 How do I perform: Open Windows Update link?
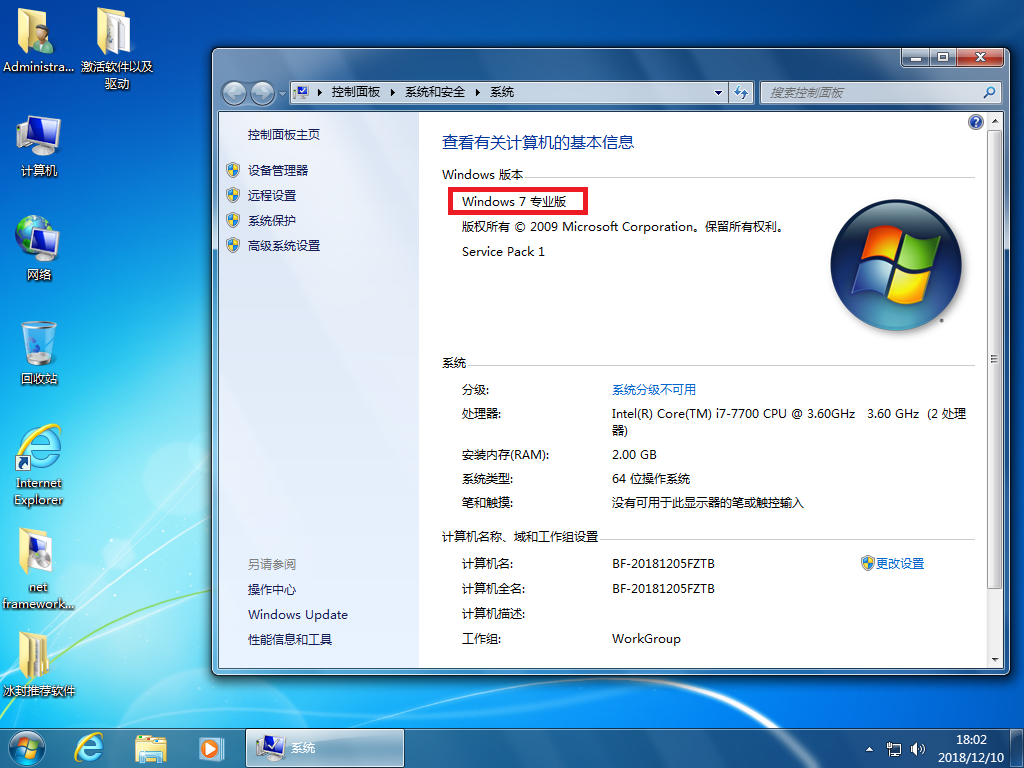[x=298, y=615]
